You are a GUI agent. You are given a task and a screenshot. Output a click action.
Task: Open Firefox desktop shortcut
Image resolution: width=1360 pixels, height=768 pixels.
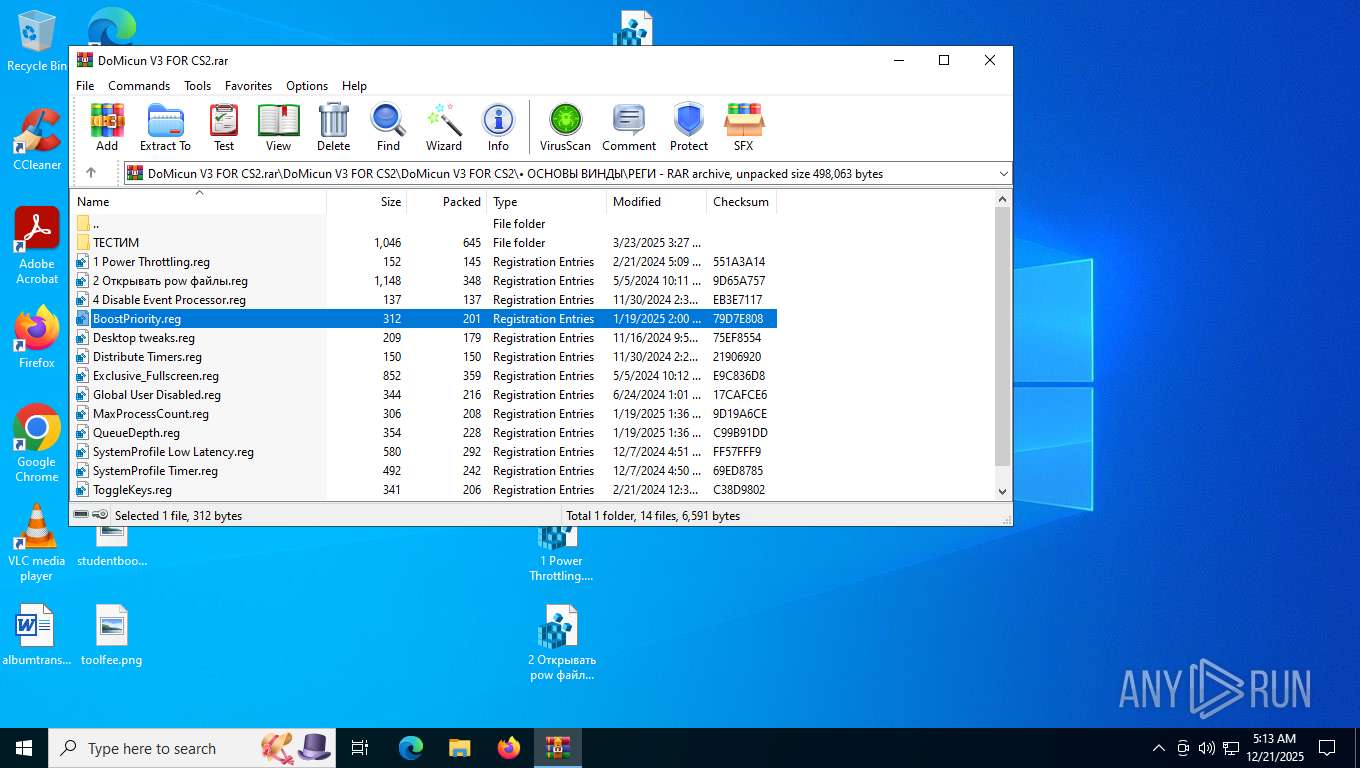click(37, 337)
